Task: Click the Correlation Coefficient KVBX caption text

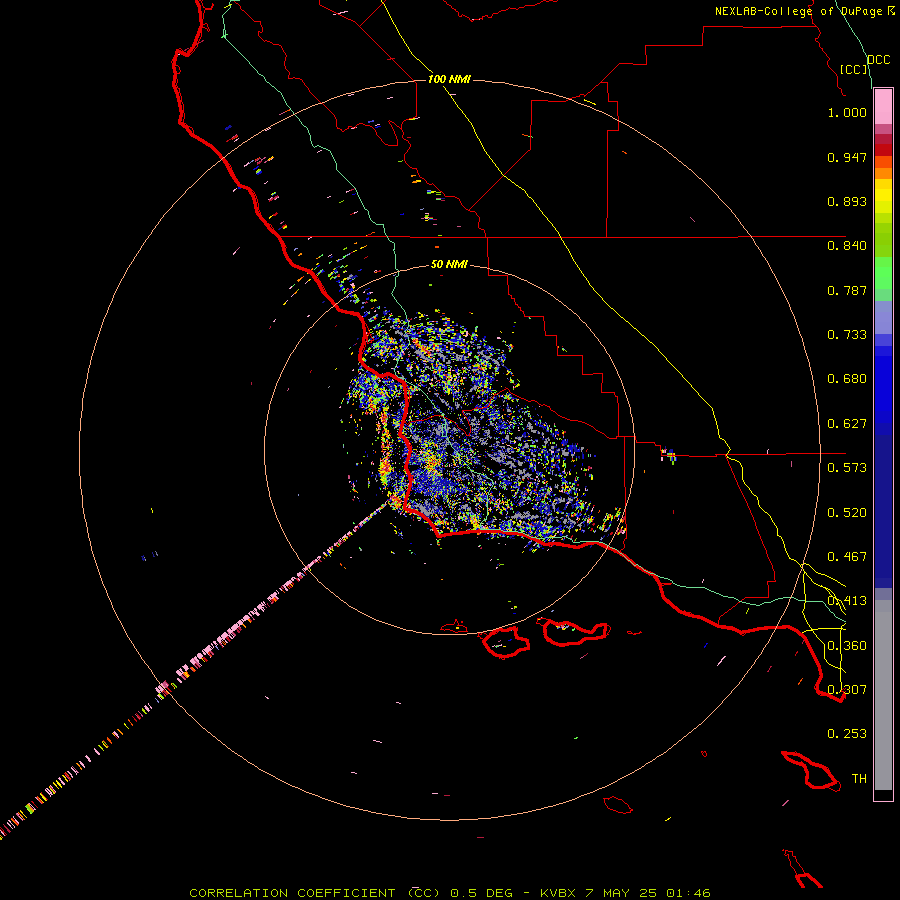Action: [x=450, y=893]
